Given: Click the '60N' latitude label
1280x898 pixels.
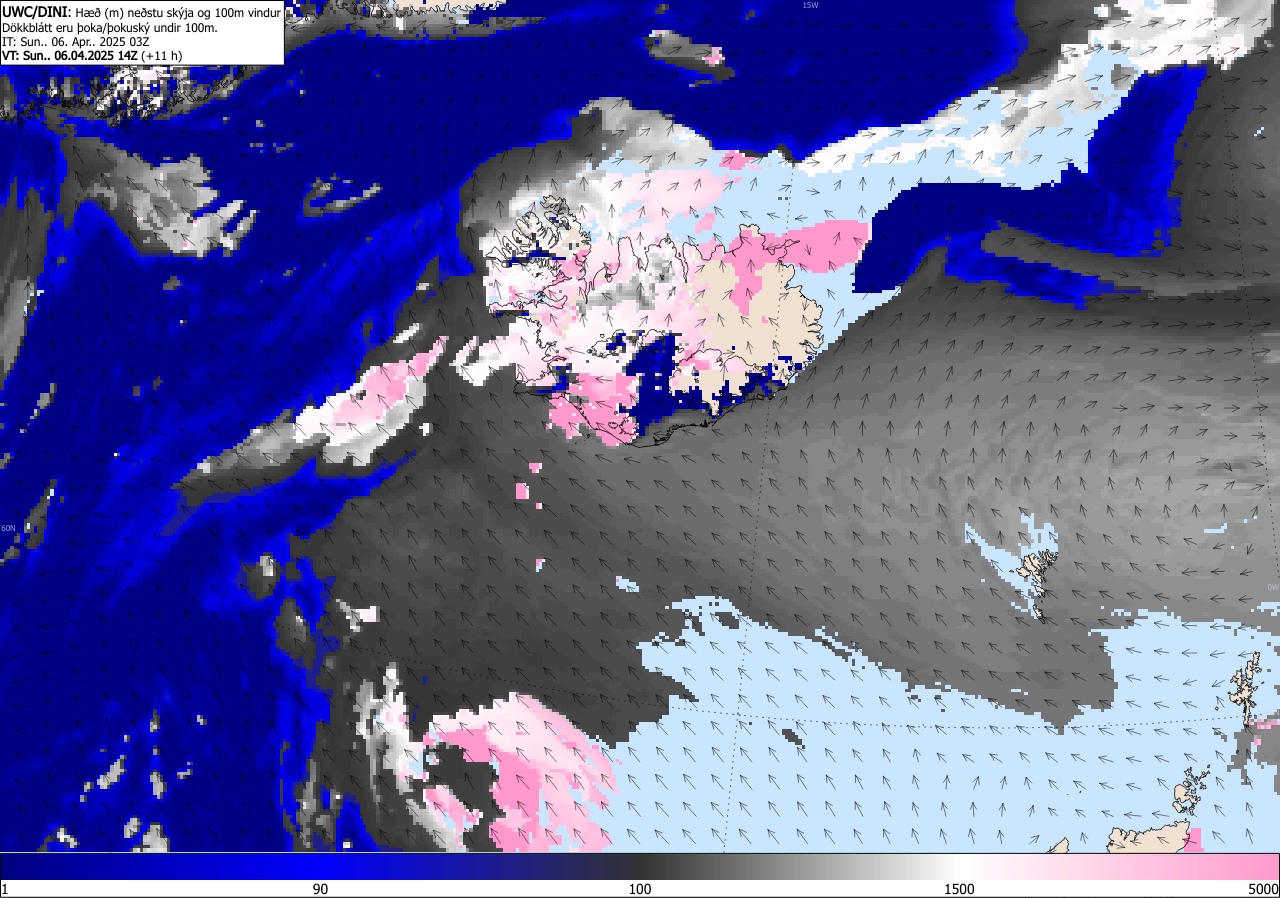Looking at the screenshot, I should [8, 528].
